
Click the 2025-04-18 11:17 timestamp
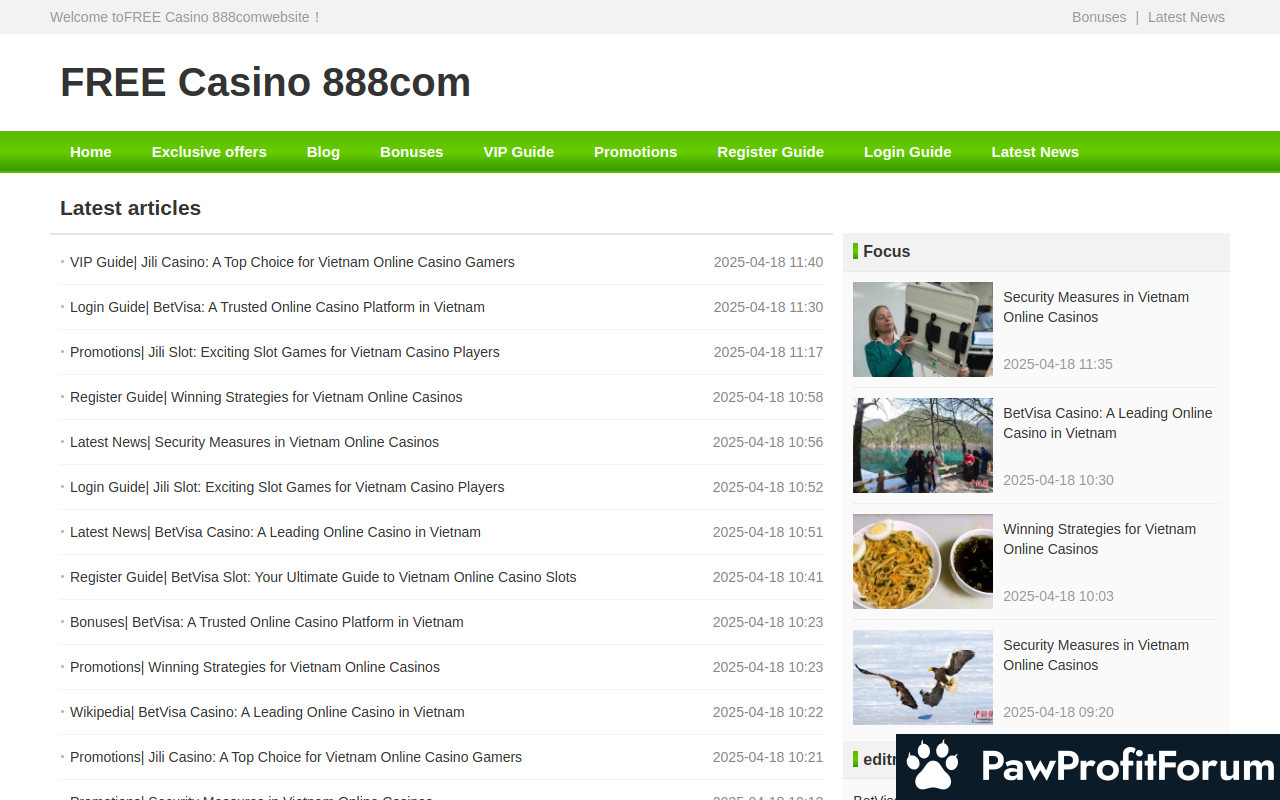(x=768, y=352)
